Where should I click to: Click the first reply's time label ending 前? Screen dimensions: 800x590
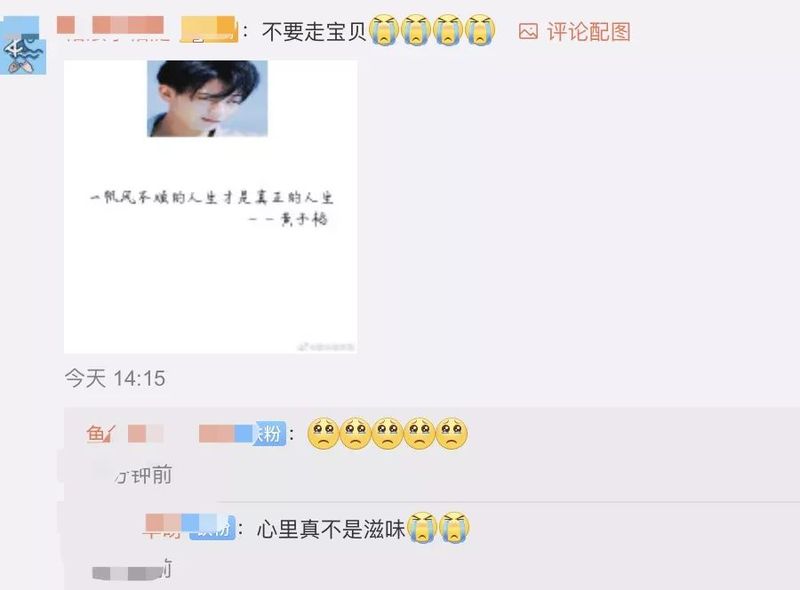[144, 476]
